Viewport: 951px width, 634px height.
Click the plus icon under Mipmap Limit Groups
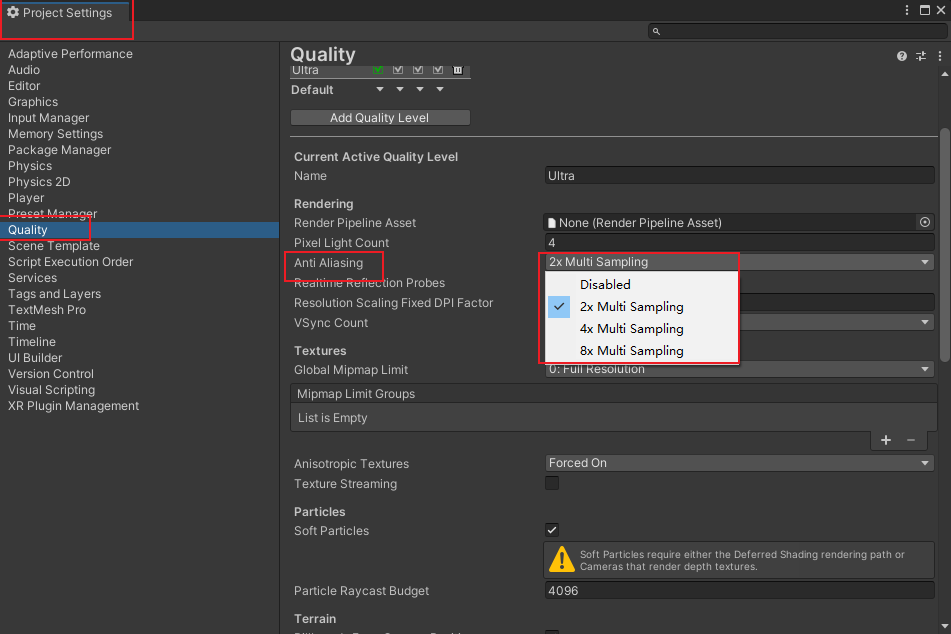tap(885, 440)
